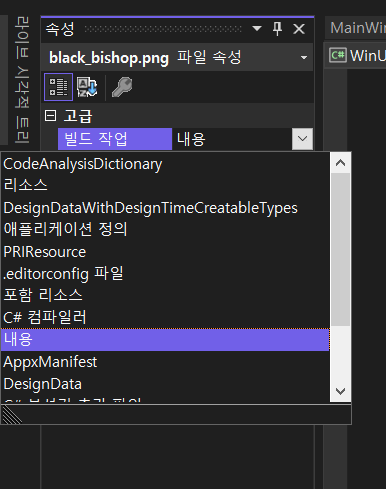386x489 pixels.
Task: Click the list's scroll up arrow
Action: 340,163
